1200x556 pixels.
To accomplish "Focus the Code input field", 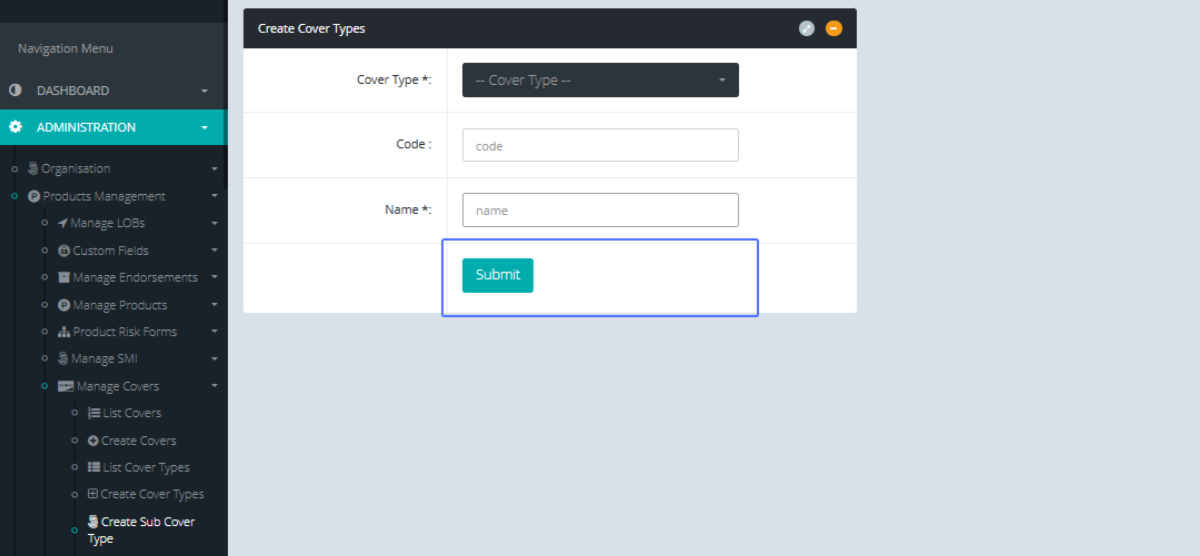I will click(x=600, y=145).
